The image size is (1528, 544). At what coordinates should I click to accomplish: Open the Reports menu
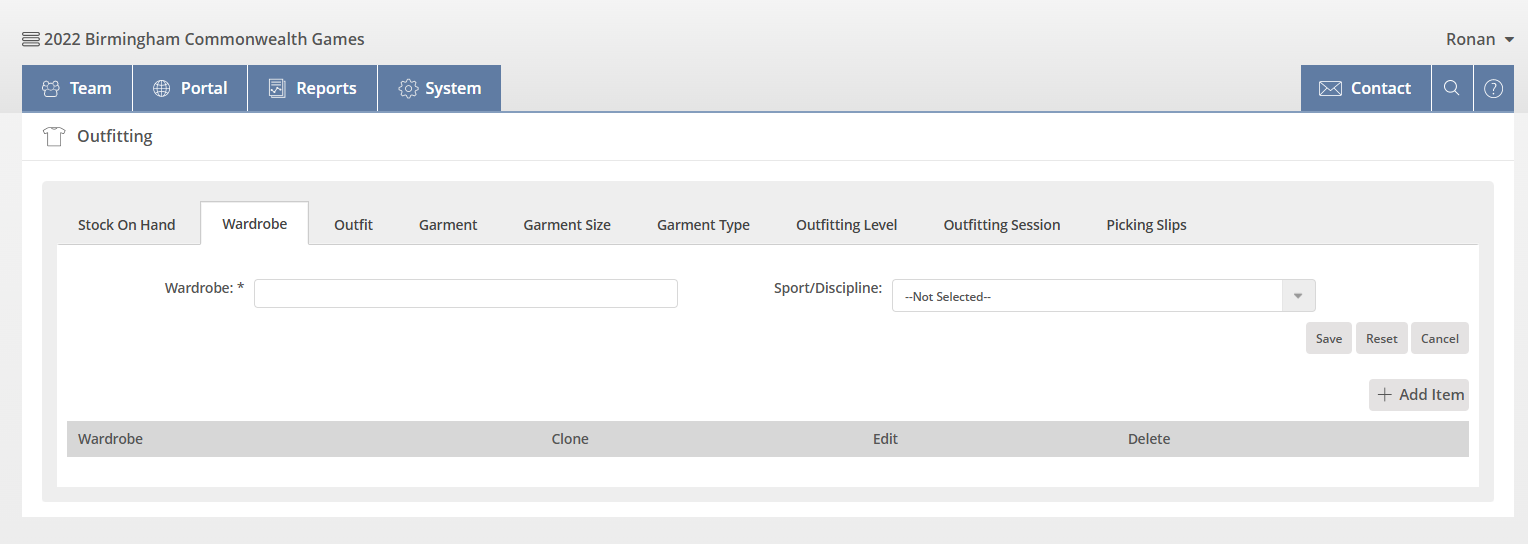(312, 88)
